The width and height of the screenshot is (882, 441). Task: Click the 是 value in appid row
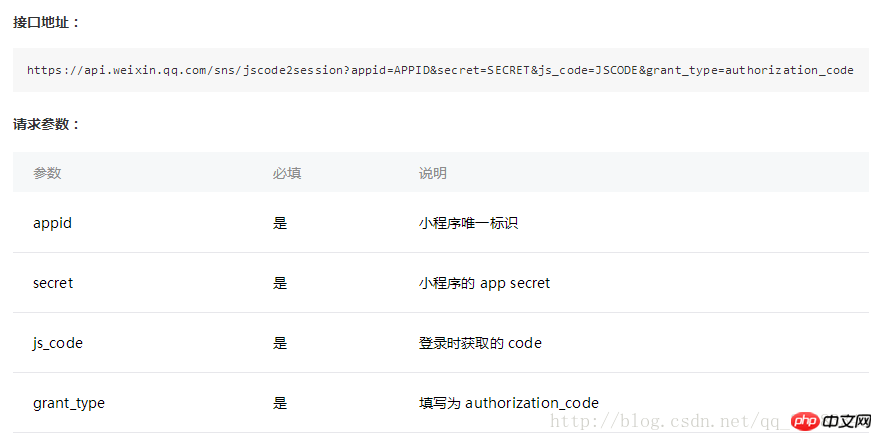(280, 223)
